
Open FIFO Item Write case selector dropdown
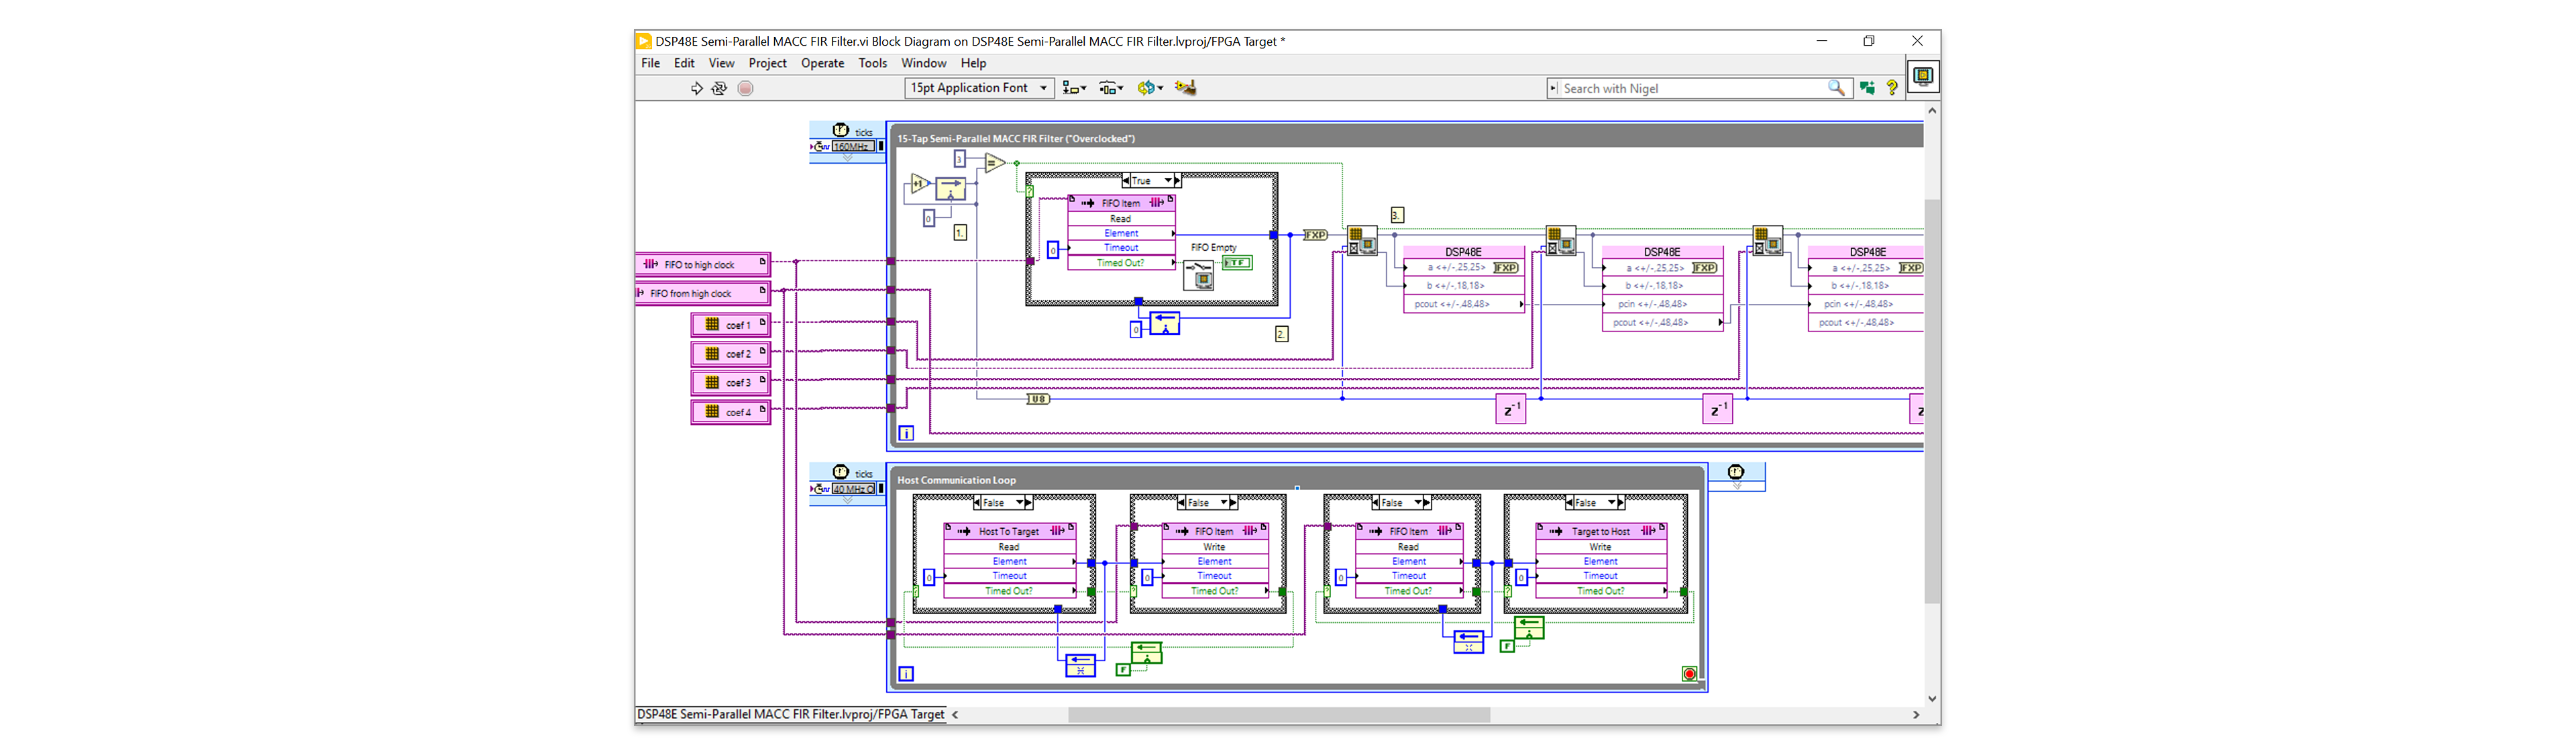1224,503
